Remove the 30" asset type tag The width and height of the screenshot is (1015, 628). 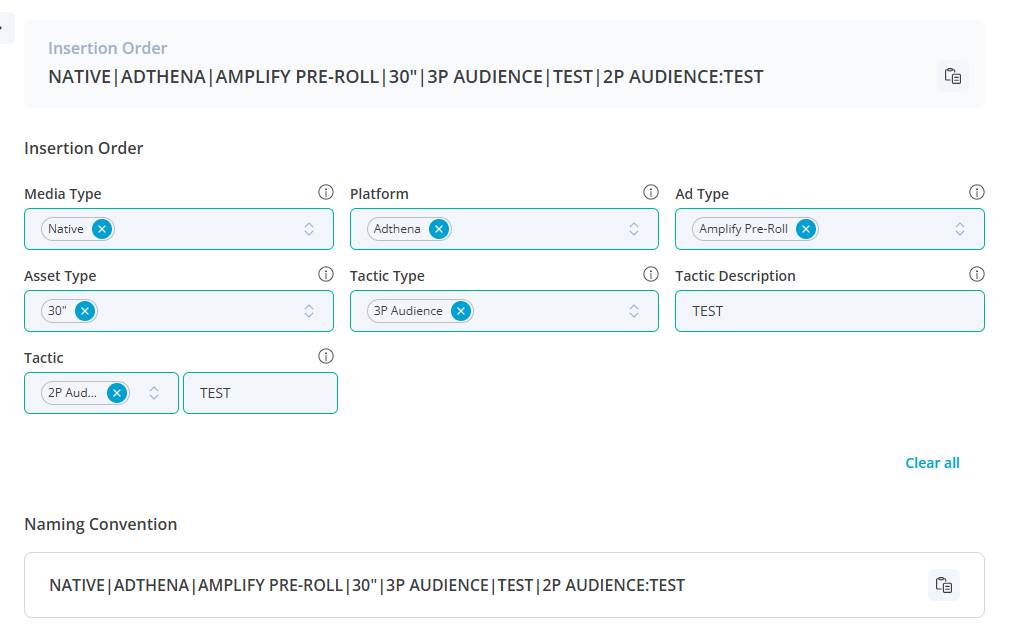click(85, 311)
